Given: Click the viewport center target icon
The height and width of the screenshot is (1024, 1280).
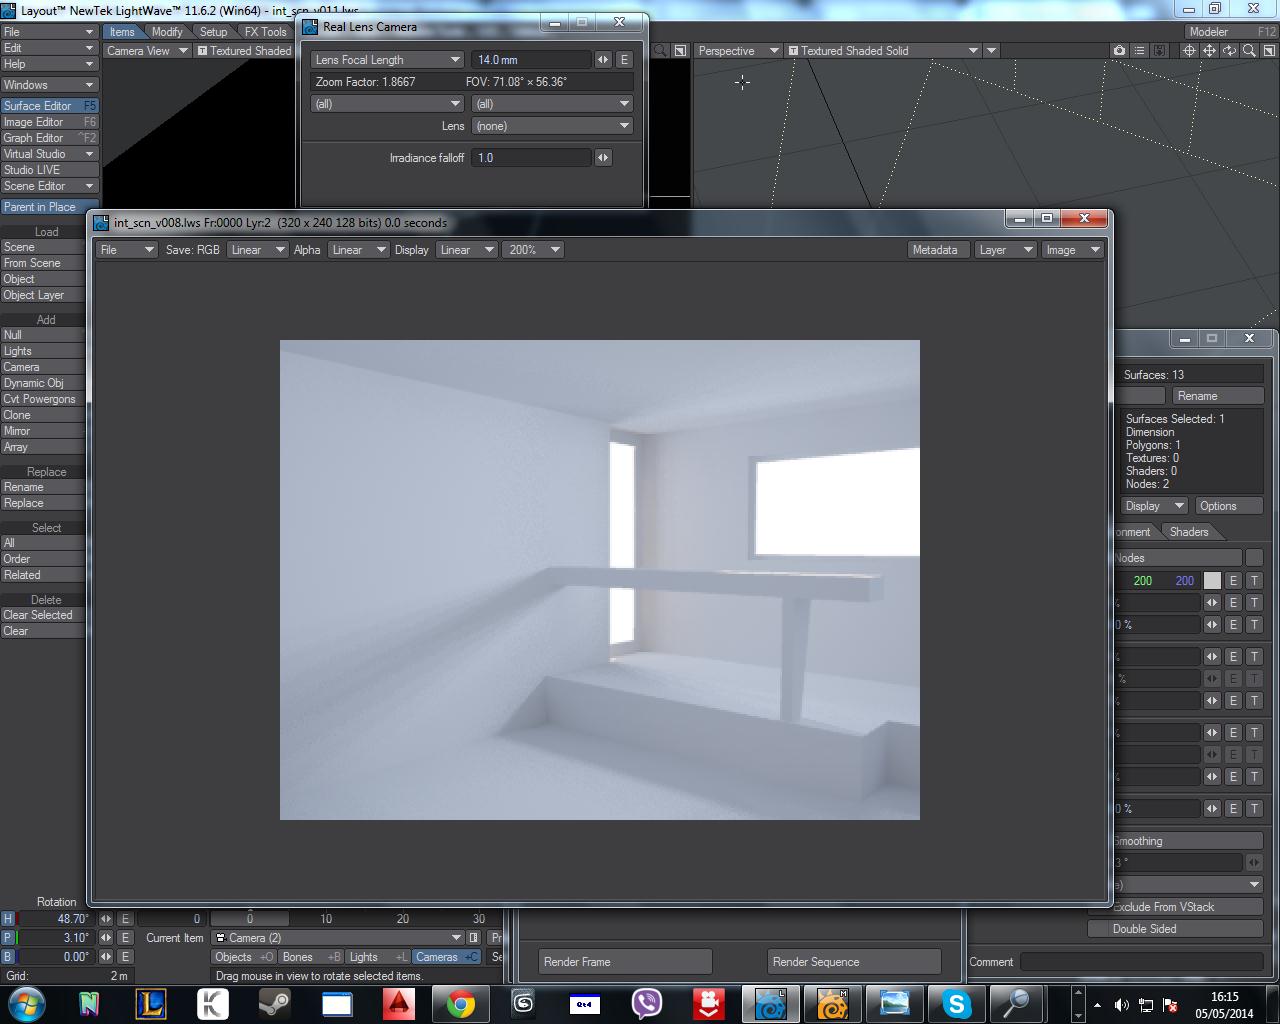Looking at the screenshot, I should tap(1189, 51).
